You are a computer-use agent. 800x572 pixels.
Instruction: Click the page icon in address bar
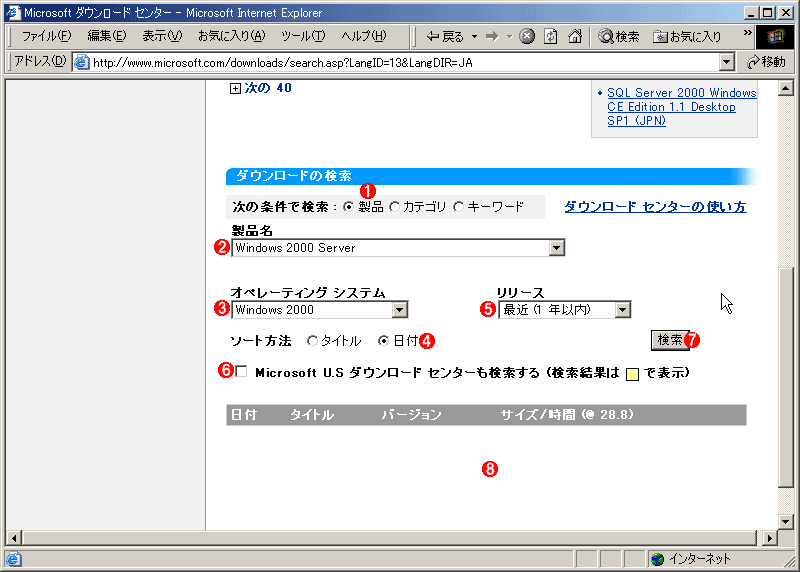click(81, 62)
